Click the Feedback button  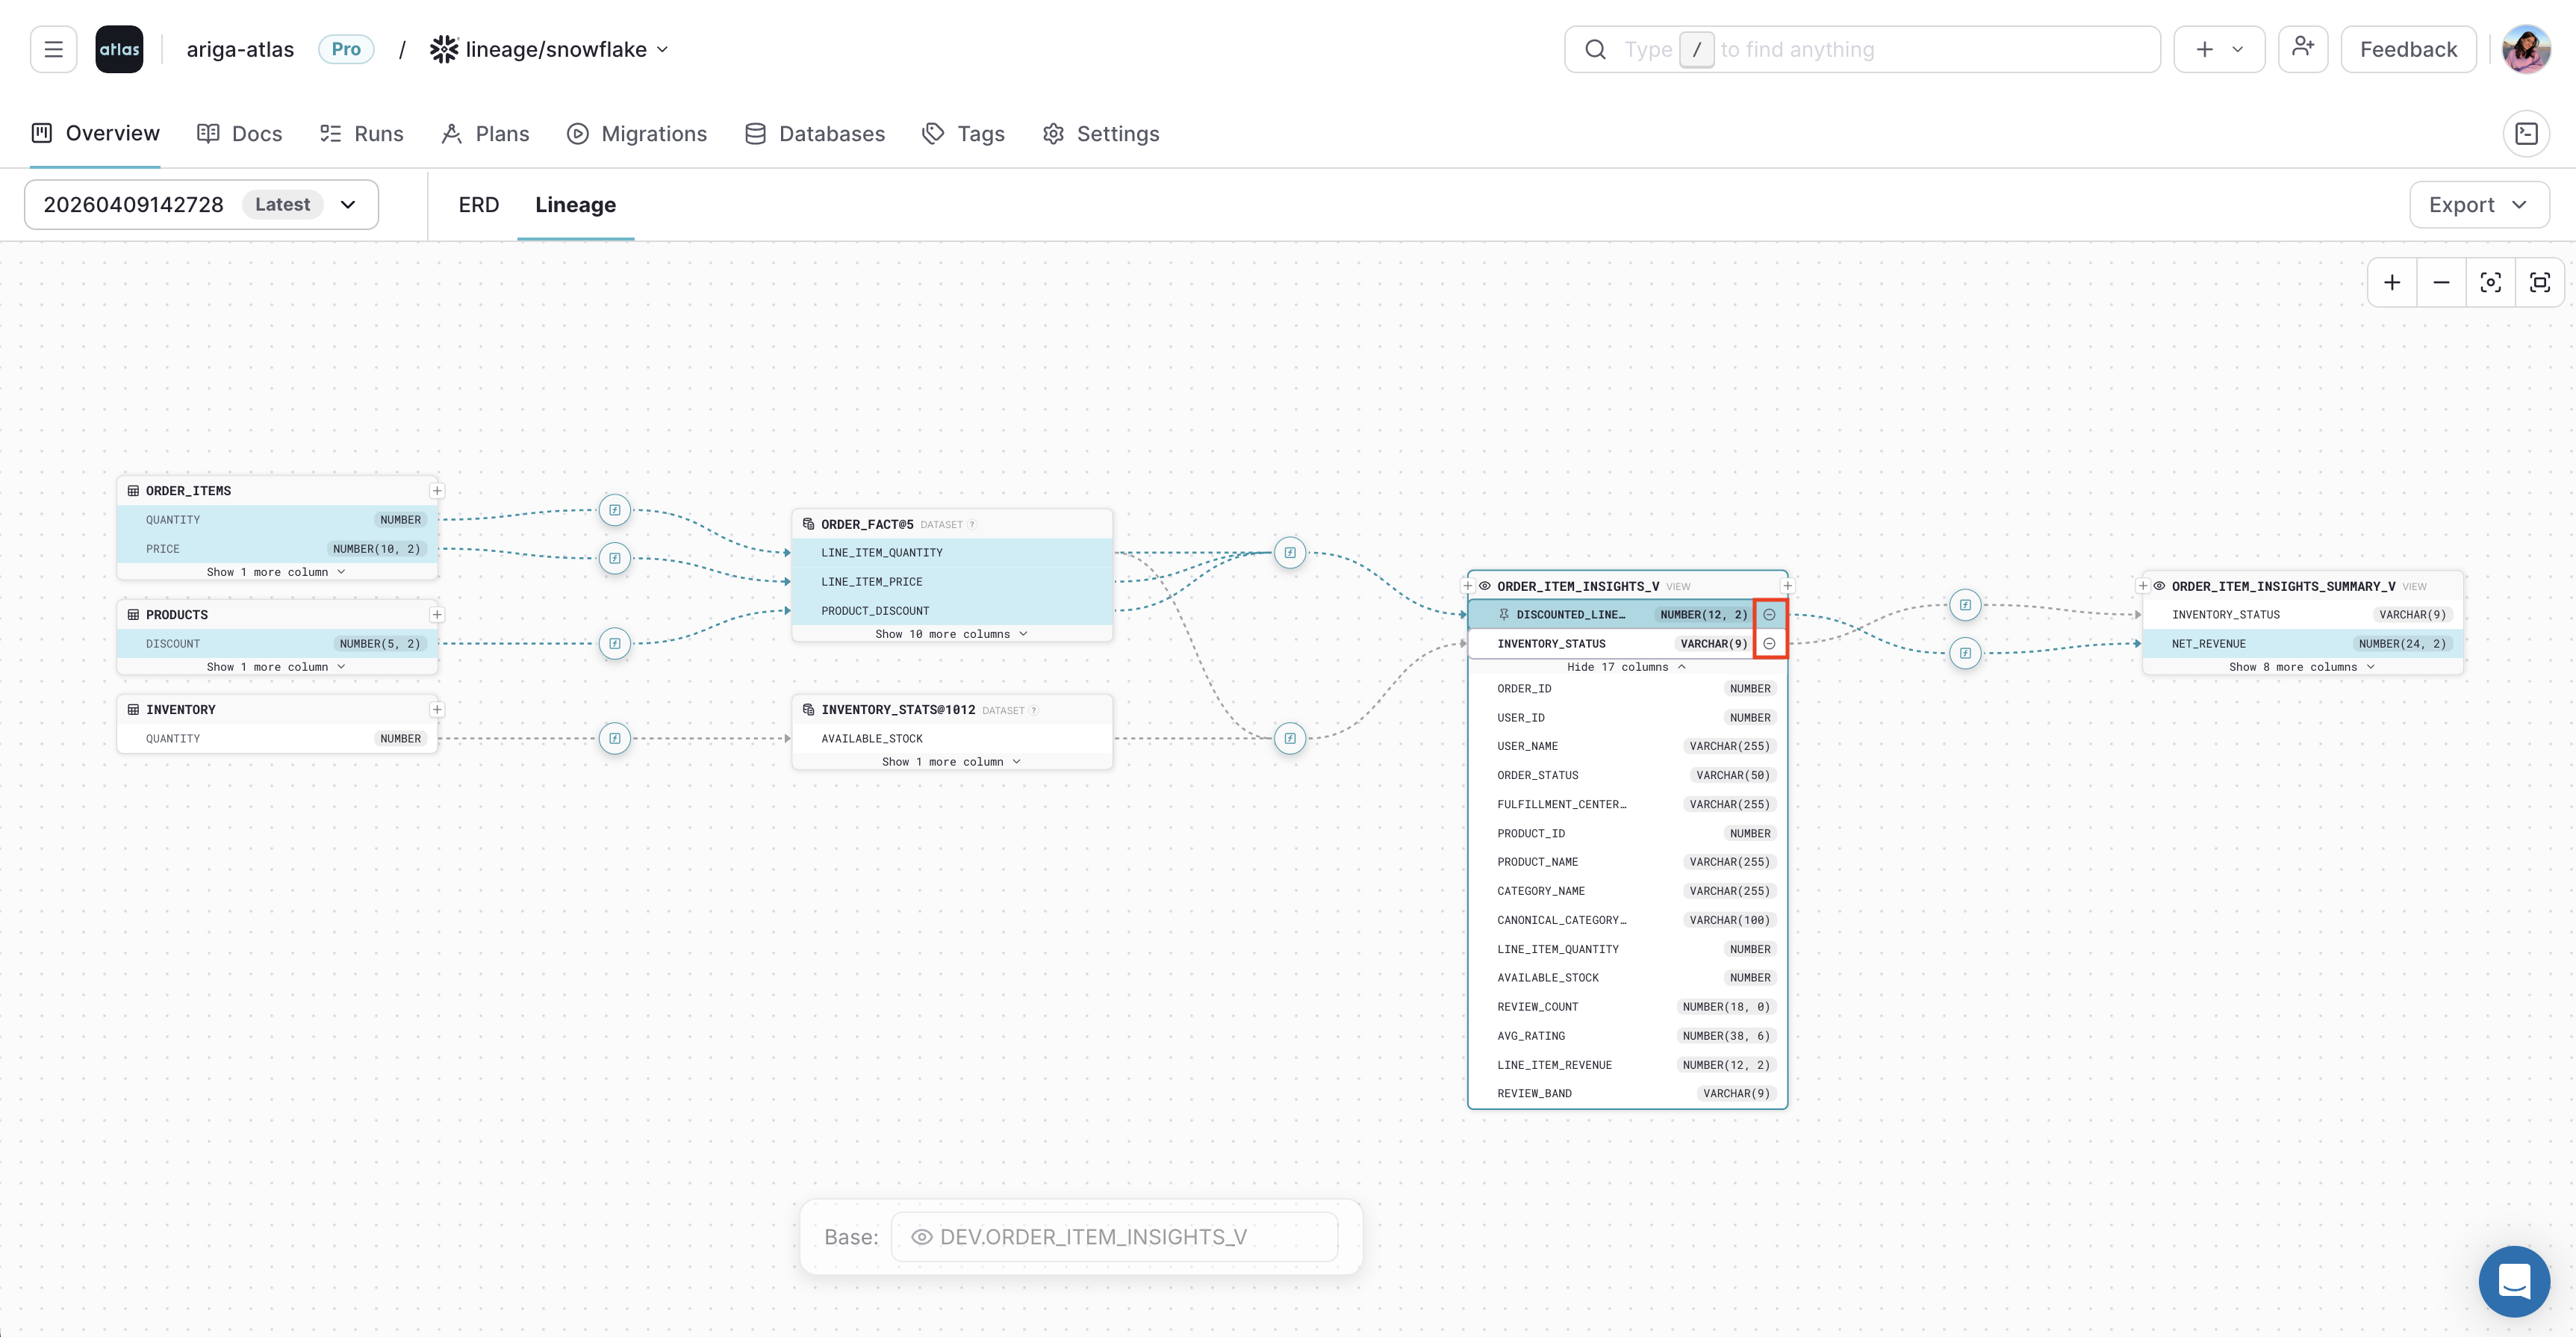pos(2407,48)
